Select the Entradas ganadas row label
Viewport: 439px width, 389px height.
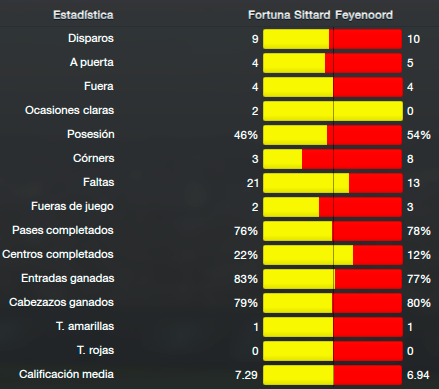(x=68, y=278)
